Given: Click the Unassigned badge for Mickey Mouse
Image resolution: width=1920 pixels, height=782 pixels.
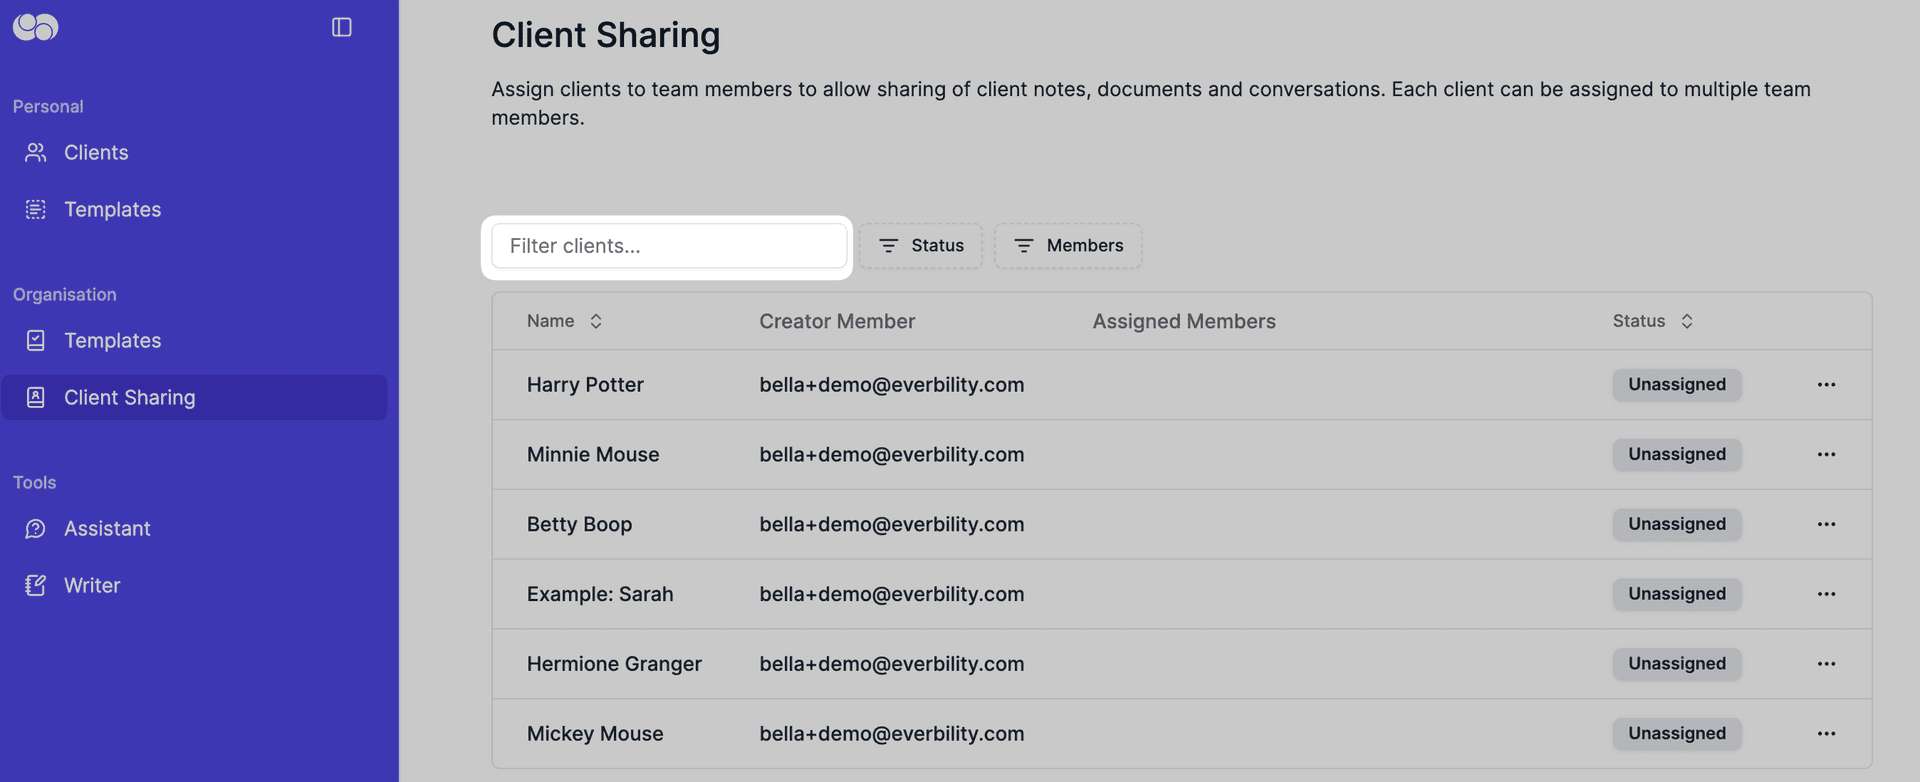Looking at the screenshot, I should (1677, 734).
